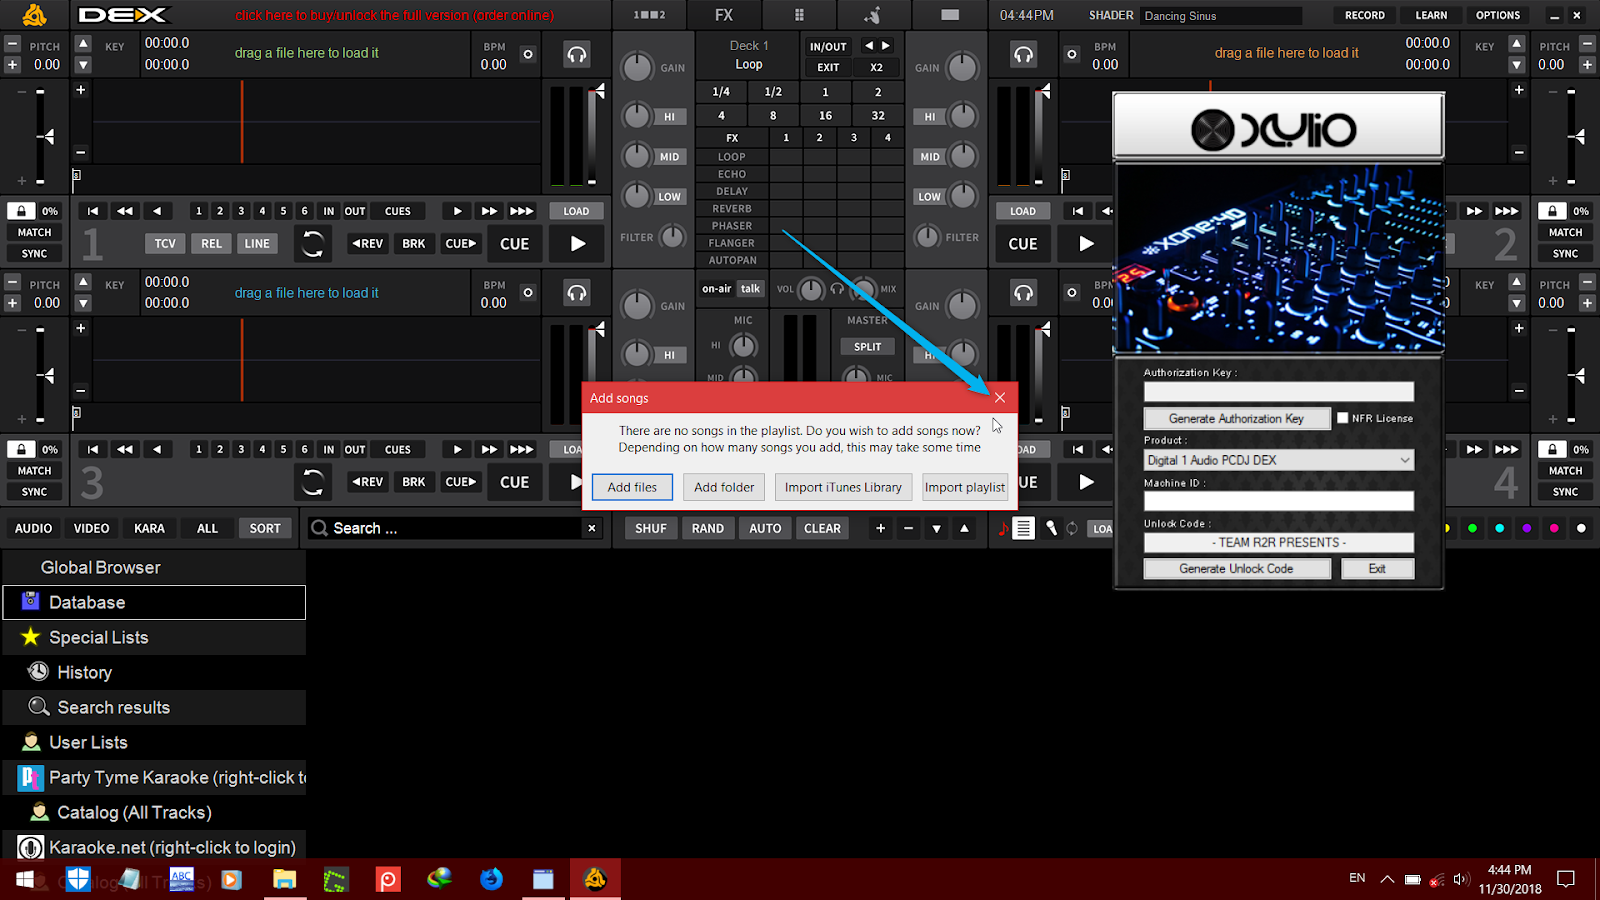Open the OPTIONS menu
Screen dimensions: 1600x900
[x=1498, y=15]
